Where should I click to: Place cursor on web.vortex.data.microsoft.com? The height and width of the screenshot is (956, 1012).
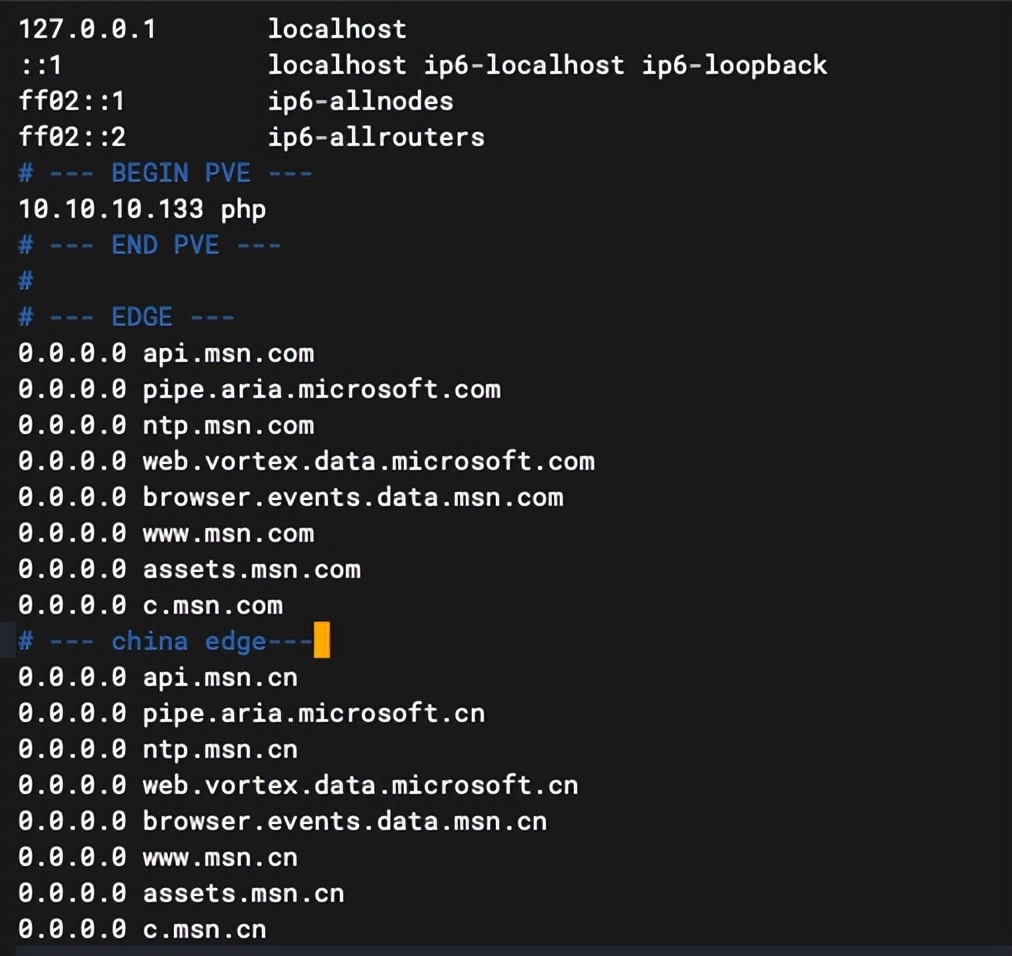click(x=368, y=461)
